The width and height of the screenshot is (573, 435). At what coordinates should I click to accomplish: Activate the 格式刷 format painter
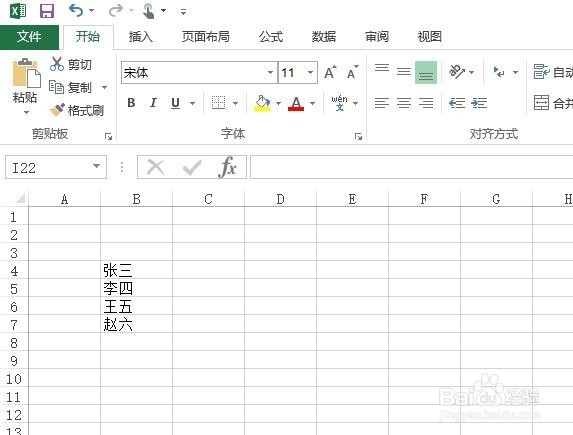coord(57,110)
